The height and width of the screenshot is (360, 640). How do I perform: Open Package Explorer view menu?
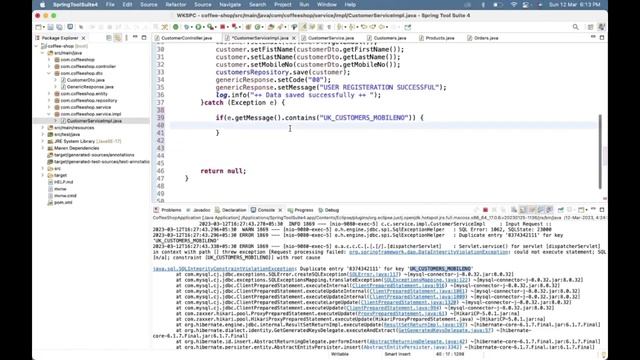[x=126, y=38]
